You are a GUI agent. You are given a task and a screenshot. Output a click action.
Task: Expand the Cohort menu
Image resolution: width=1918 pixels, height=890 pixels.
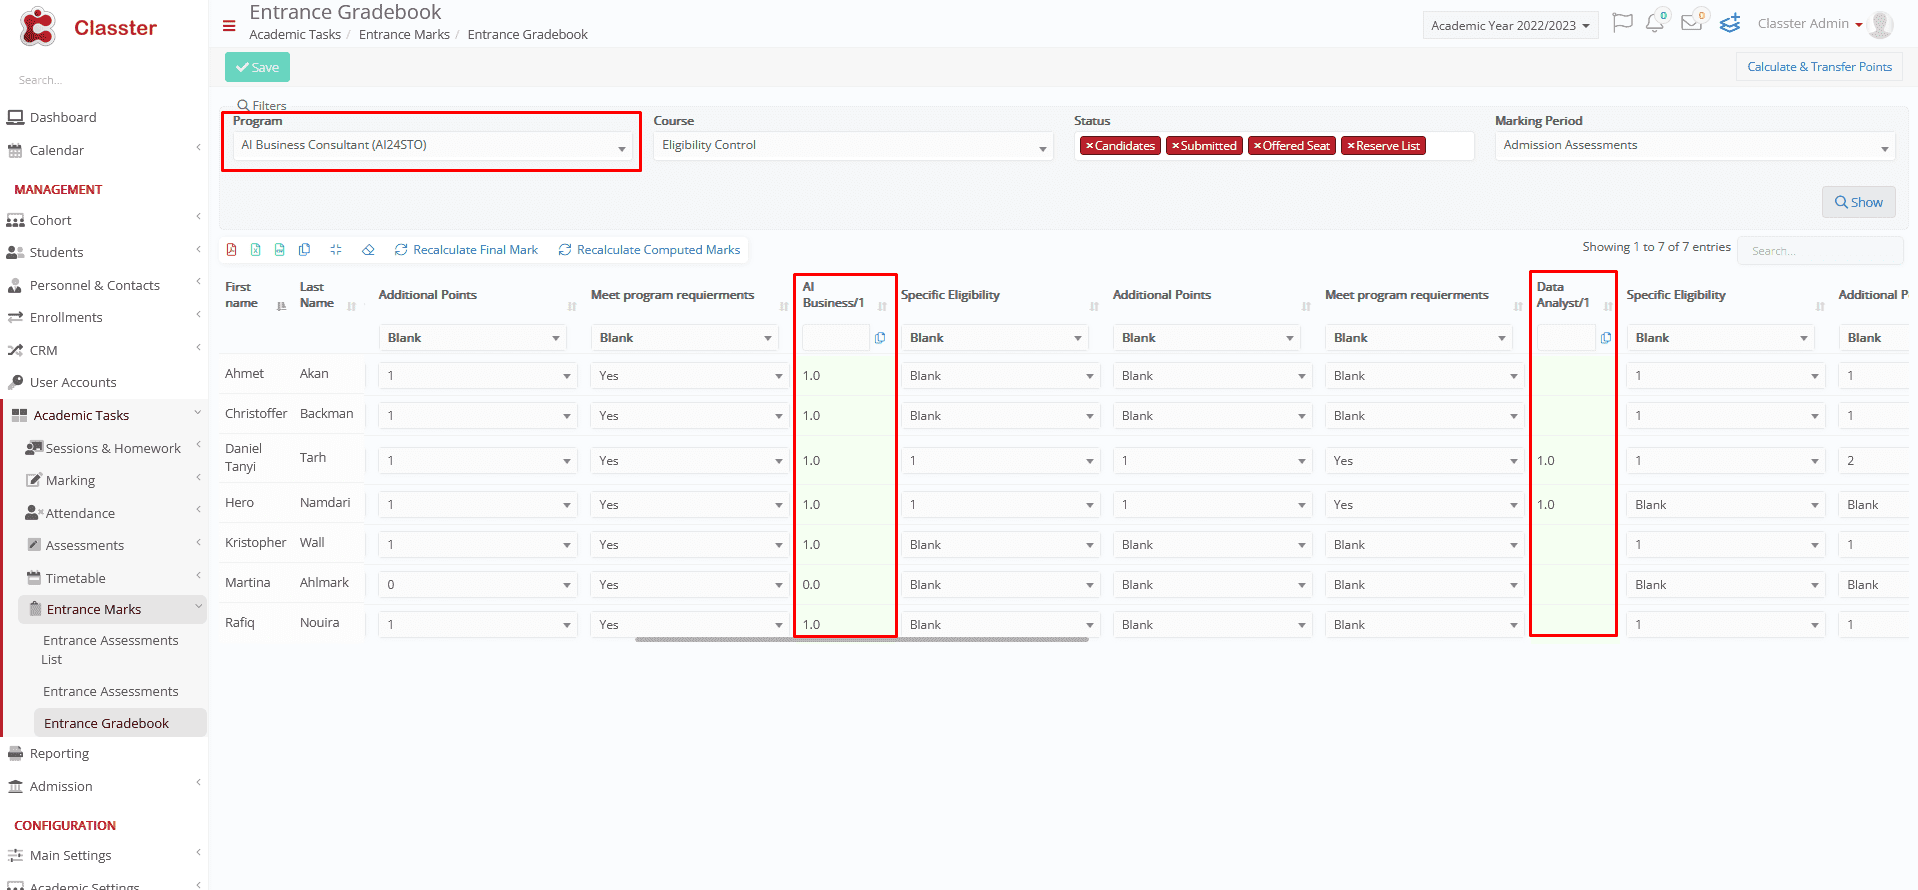coord(104,220)
